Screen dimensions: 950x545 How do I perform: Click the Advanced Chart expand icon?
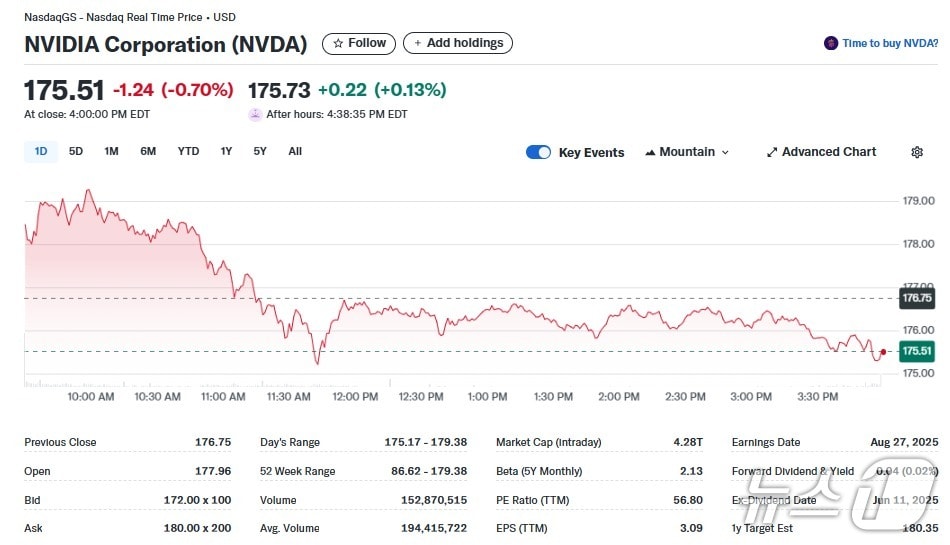(772, 152)
